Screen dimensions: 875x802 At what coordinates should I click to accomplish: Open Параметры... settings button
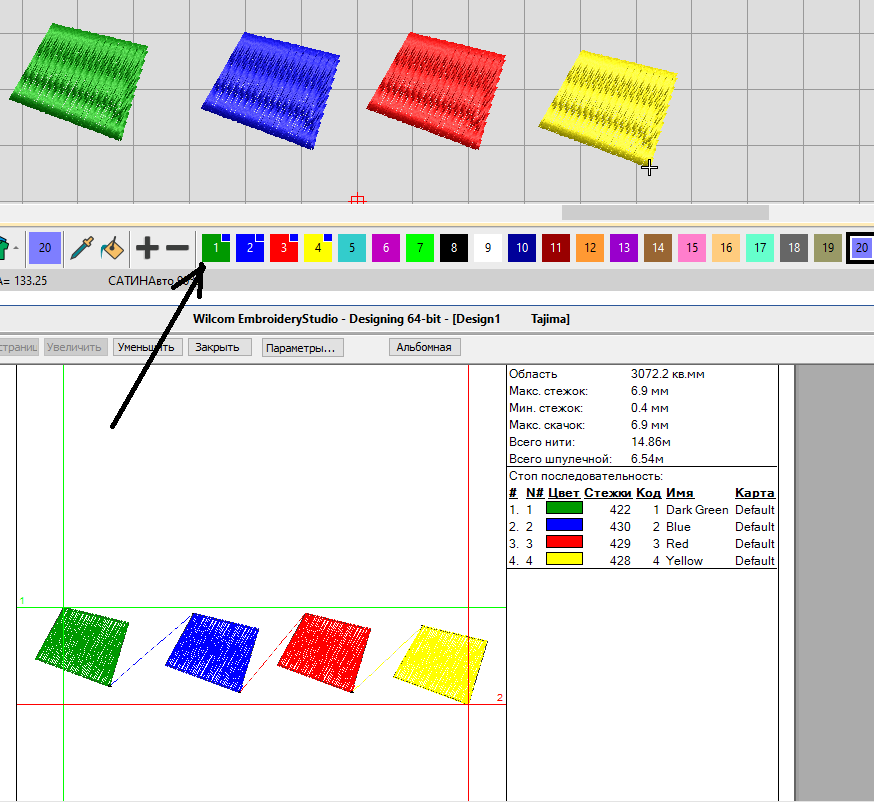pyautogui.click(x=303, y=348)
